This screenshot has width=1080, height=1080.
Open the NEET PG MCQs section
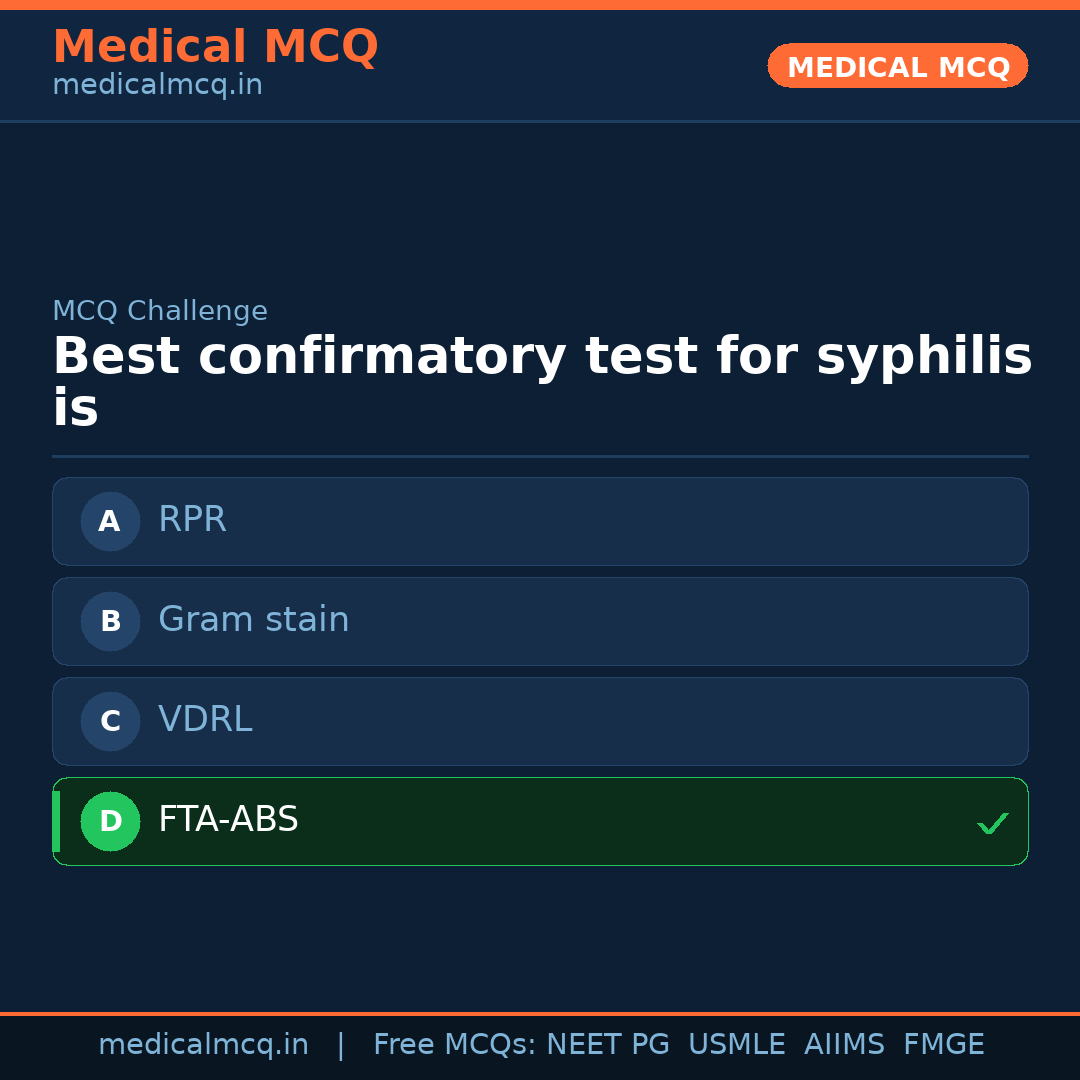[607, 1044]
